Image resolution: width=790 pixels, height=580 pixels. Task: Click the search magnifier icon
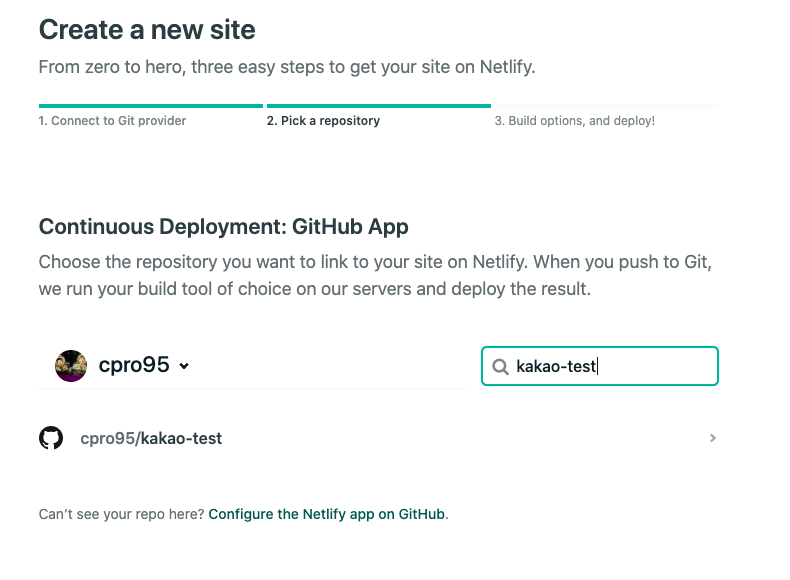tap(500, 367)
